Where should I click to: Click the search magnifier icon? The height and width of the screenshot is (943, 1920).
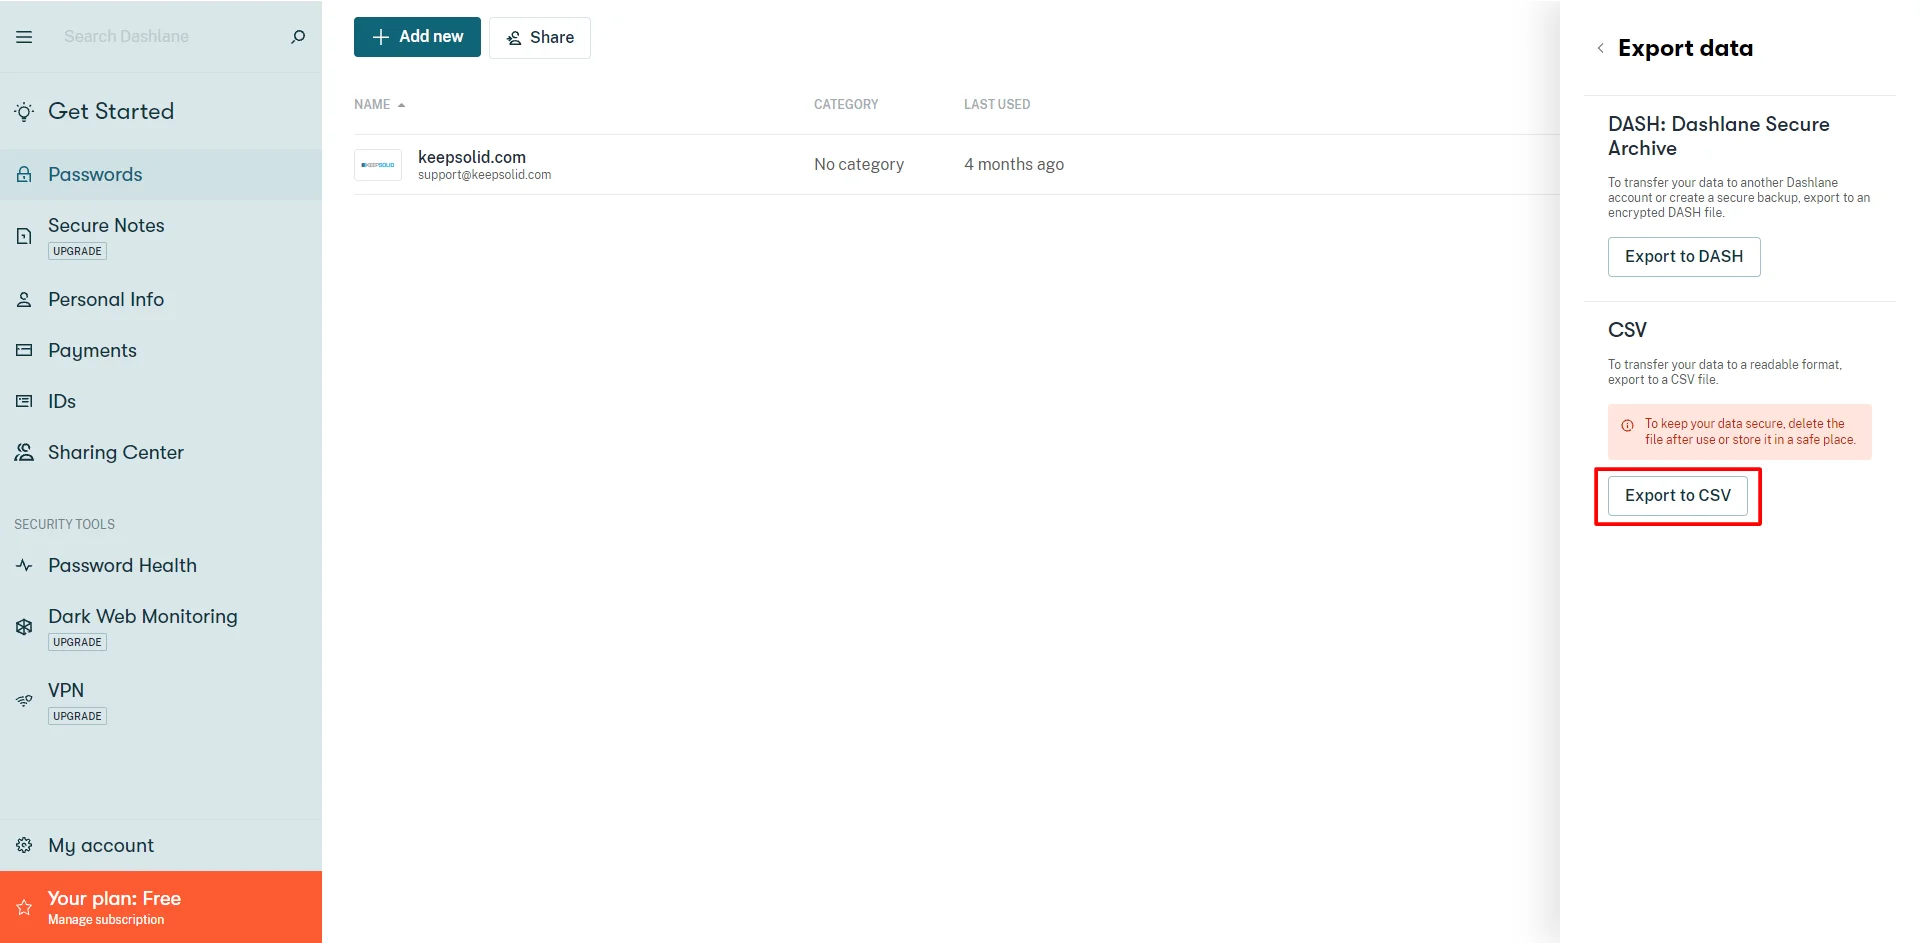point(298,37)
